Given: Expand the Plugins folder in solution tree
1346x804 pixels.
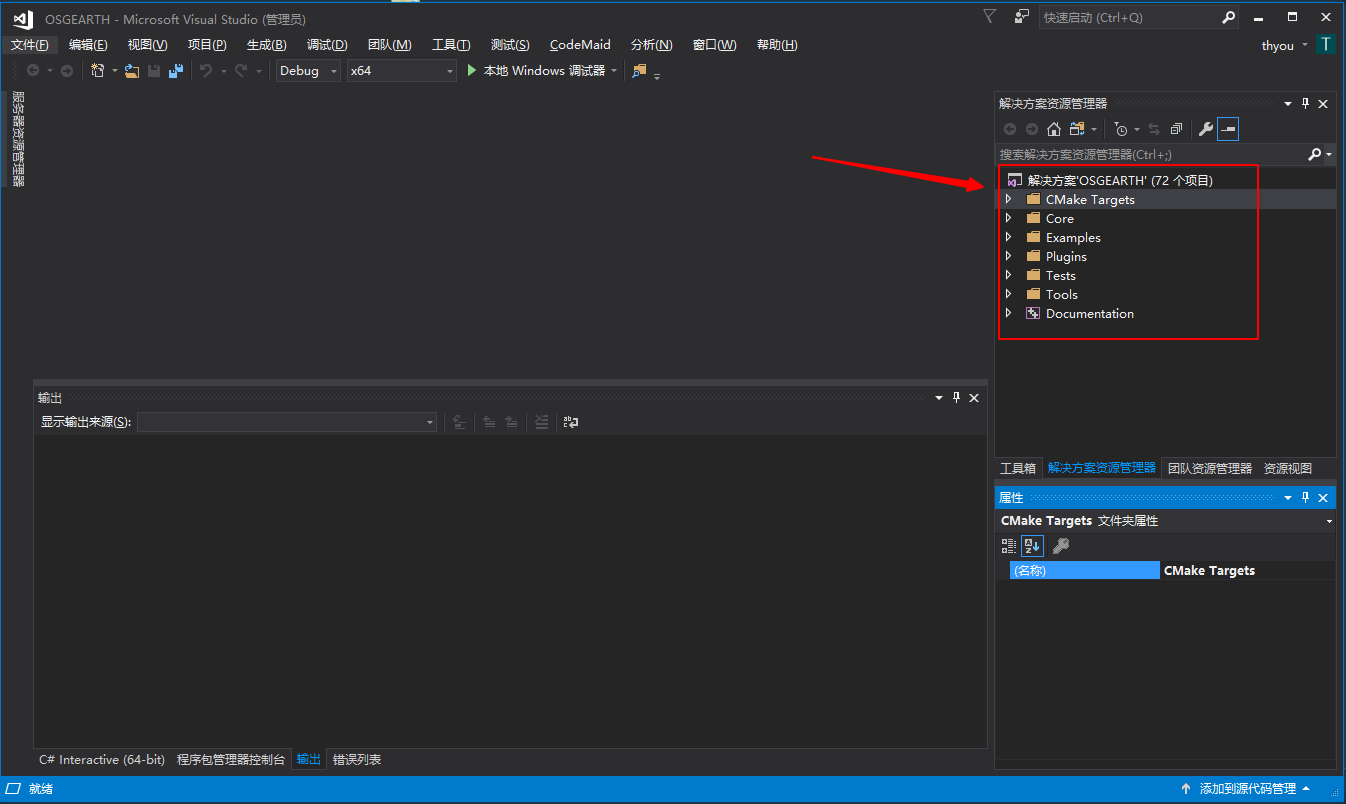Looking at the screenshot, I should pyautogui.click(x=1008, y=257).
